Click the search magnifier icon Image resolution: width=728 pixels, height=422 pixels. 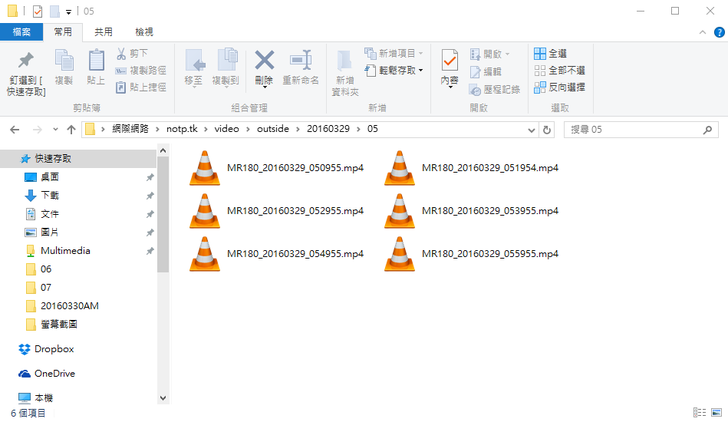708,130
